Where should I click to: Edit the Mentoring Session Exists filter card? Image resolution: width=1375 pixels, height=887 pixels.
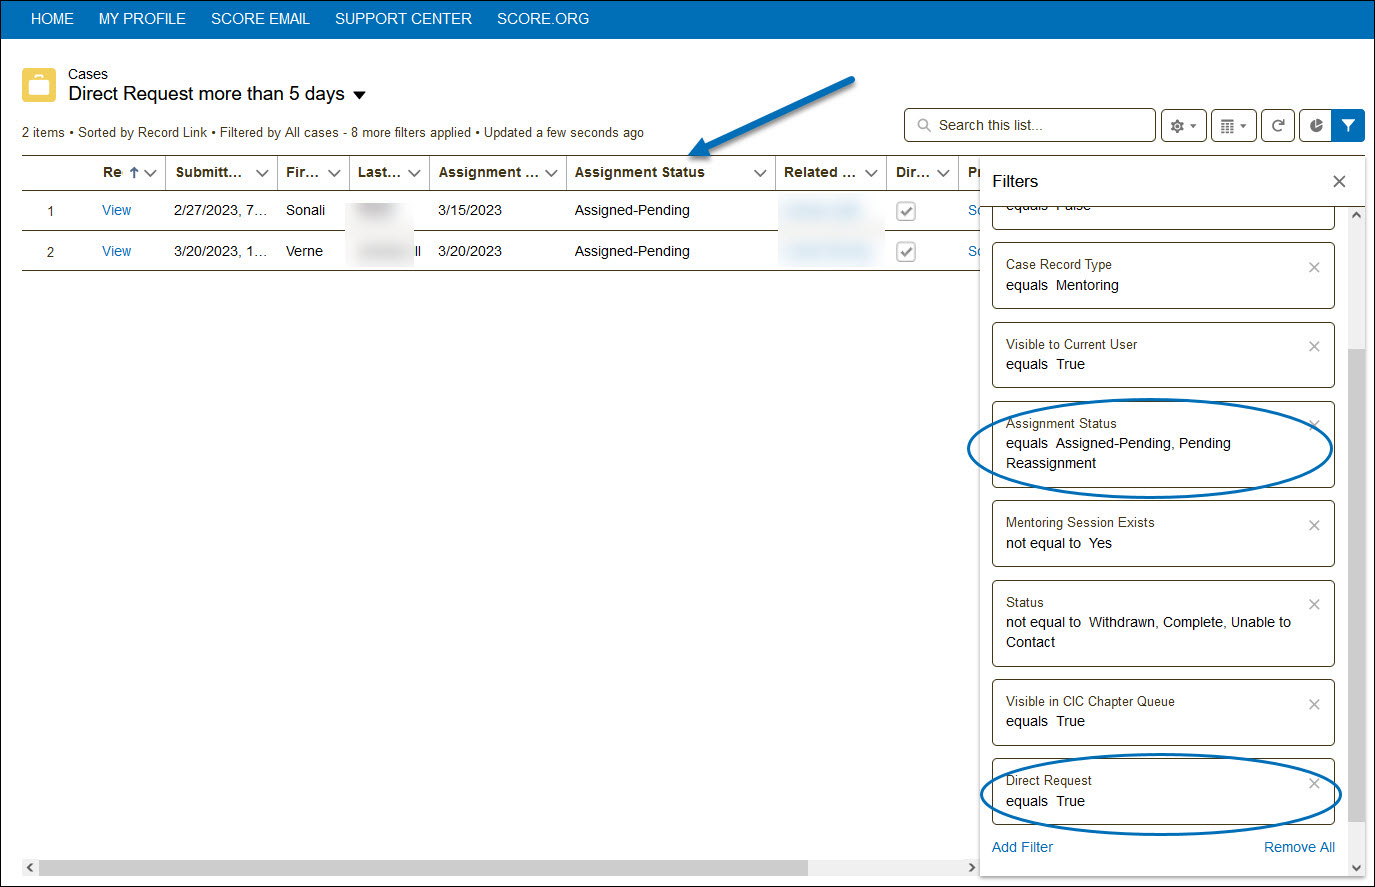pos(1163,533)
